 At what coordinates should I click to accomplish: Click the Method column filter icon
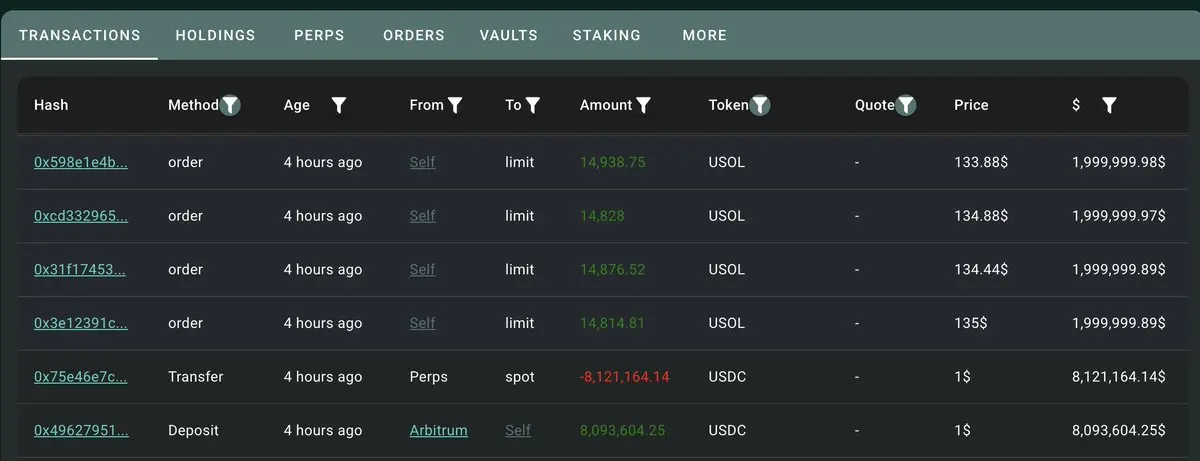(x=230, y=105)
